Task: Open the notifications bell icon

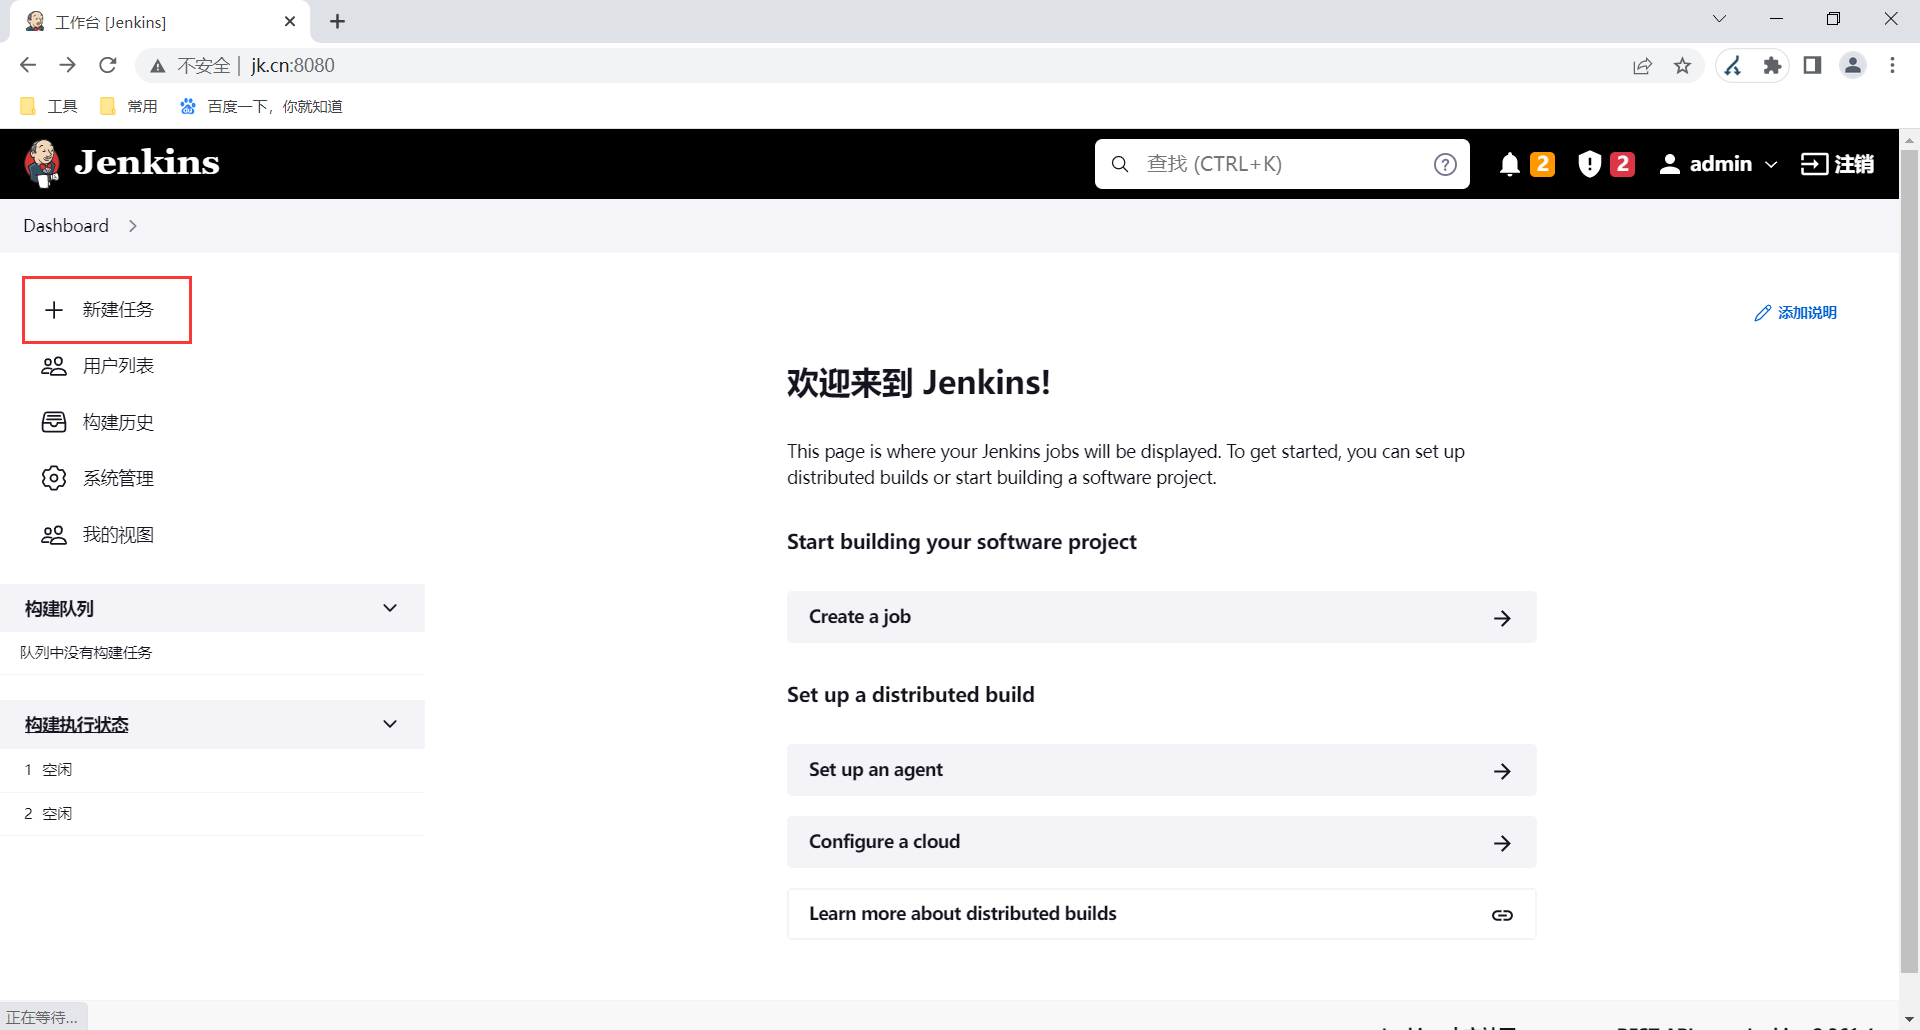Action: [1510, 164]
